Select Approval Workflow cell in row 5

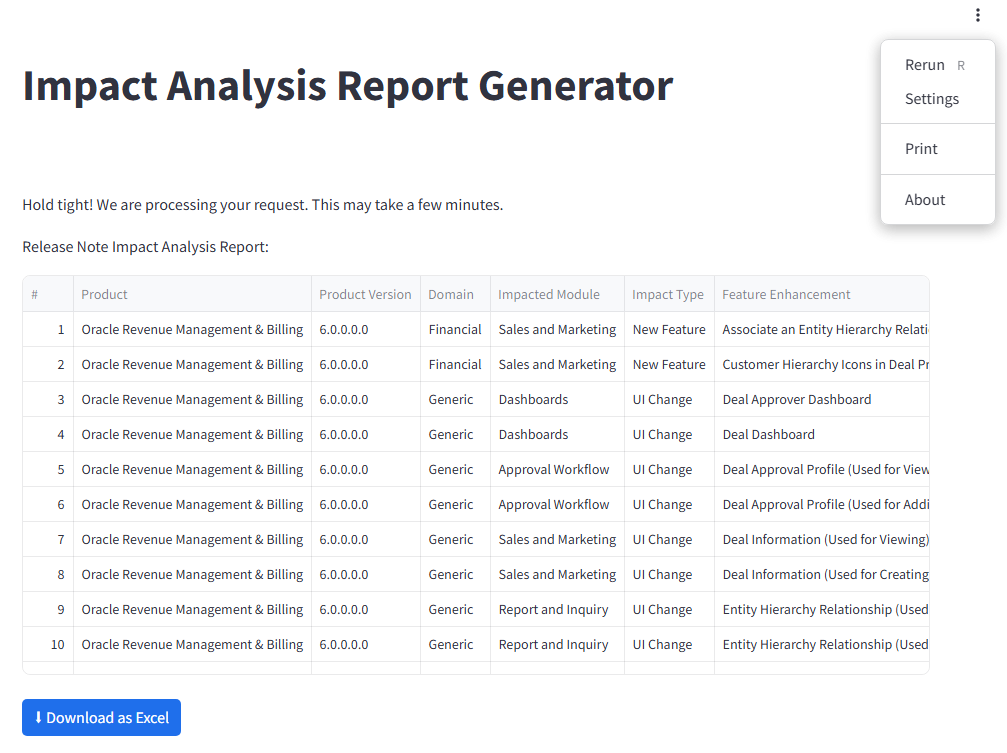554,469
